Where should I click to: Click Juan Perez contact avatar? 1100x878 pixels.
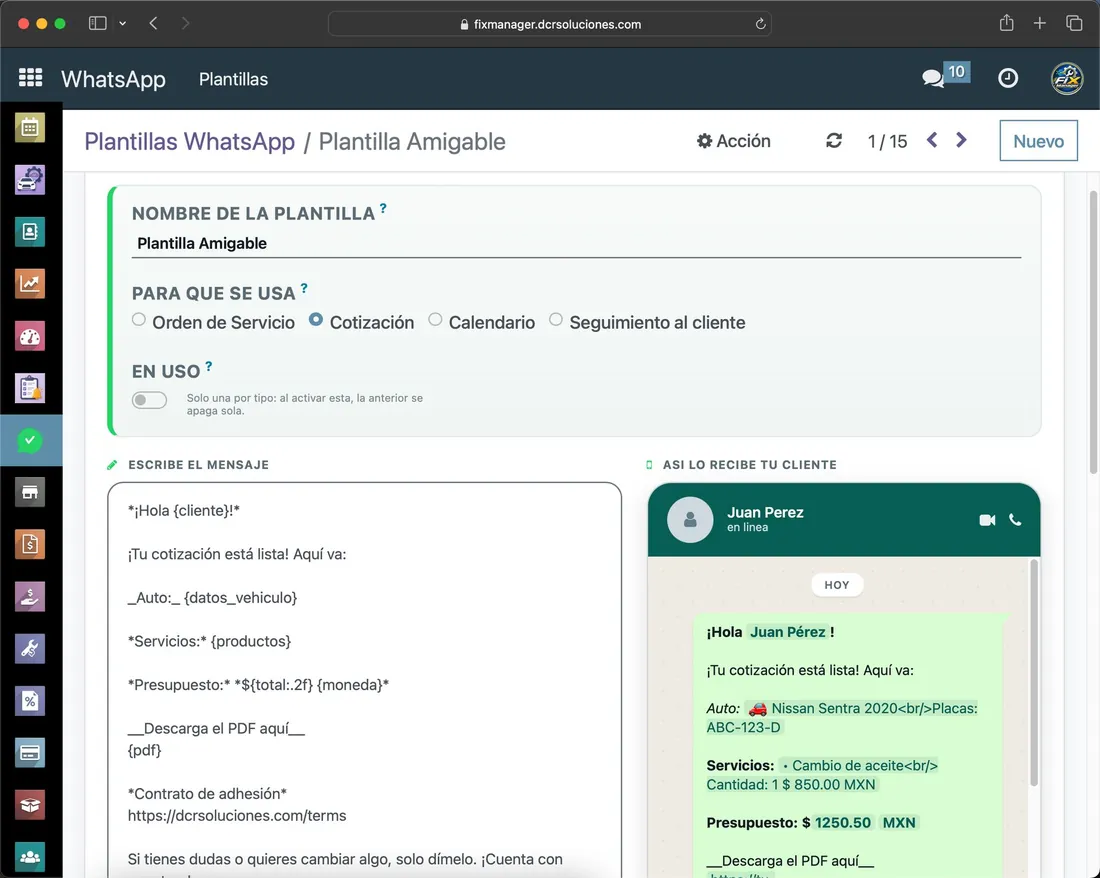(x=690, y=520)
